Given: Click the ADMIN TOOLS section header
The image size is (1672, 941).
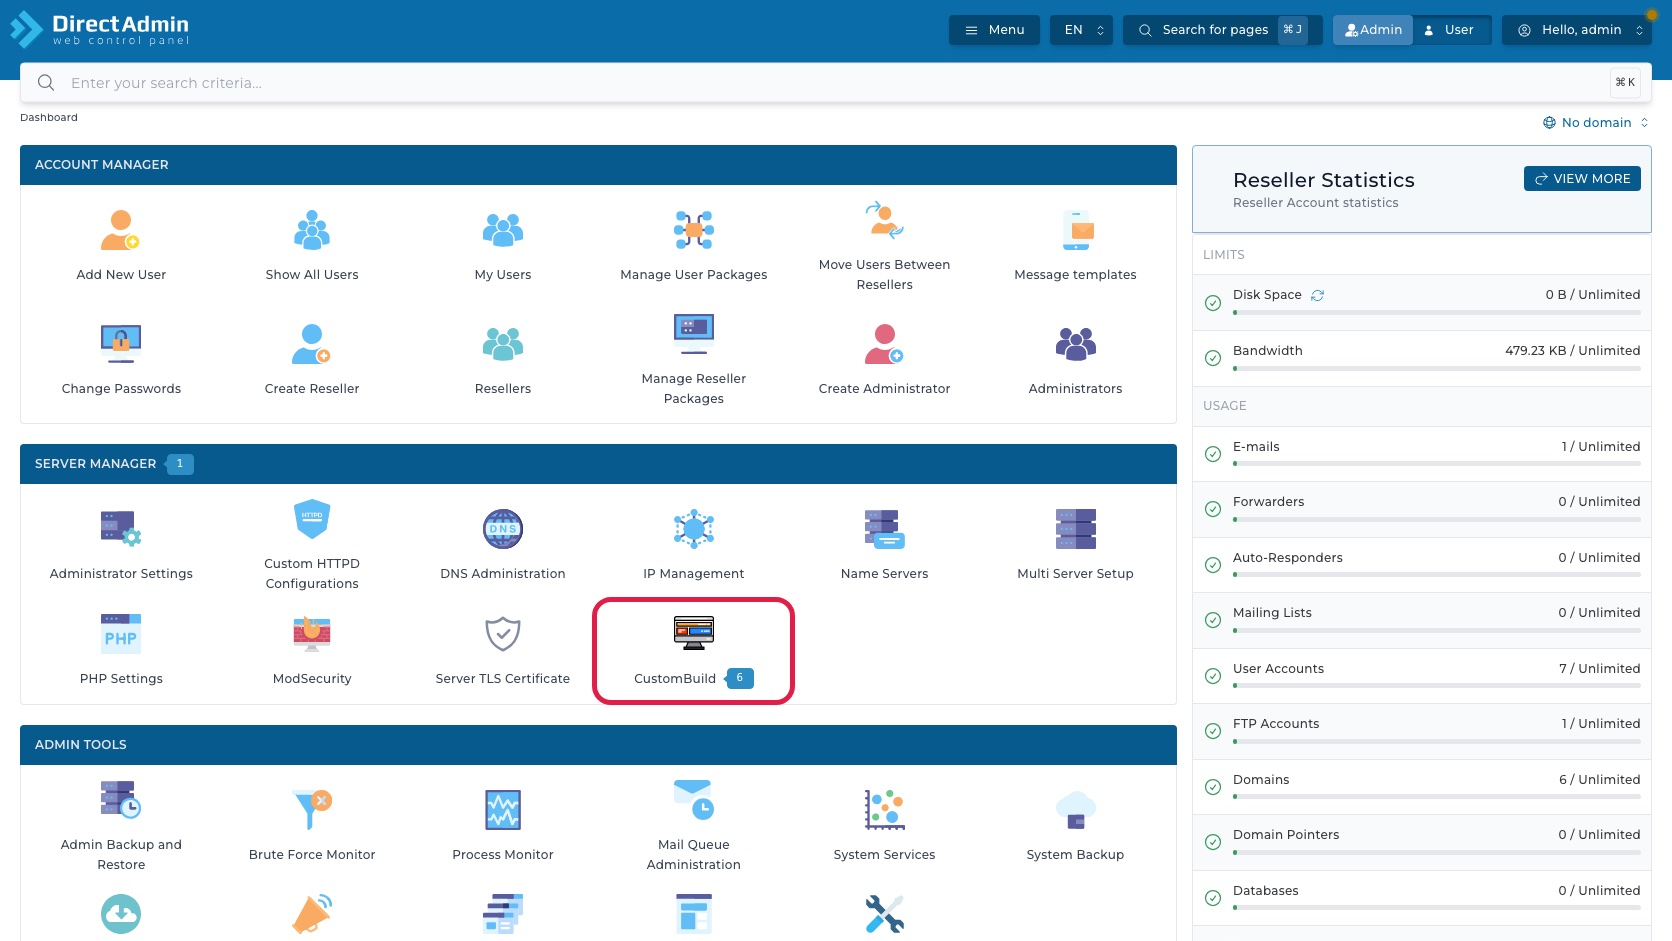Looking at the screenshot, I should coord(598,745).
